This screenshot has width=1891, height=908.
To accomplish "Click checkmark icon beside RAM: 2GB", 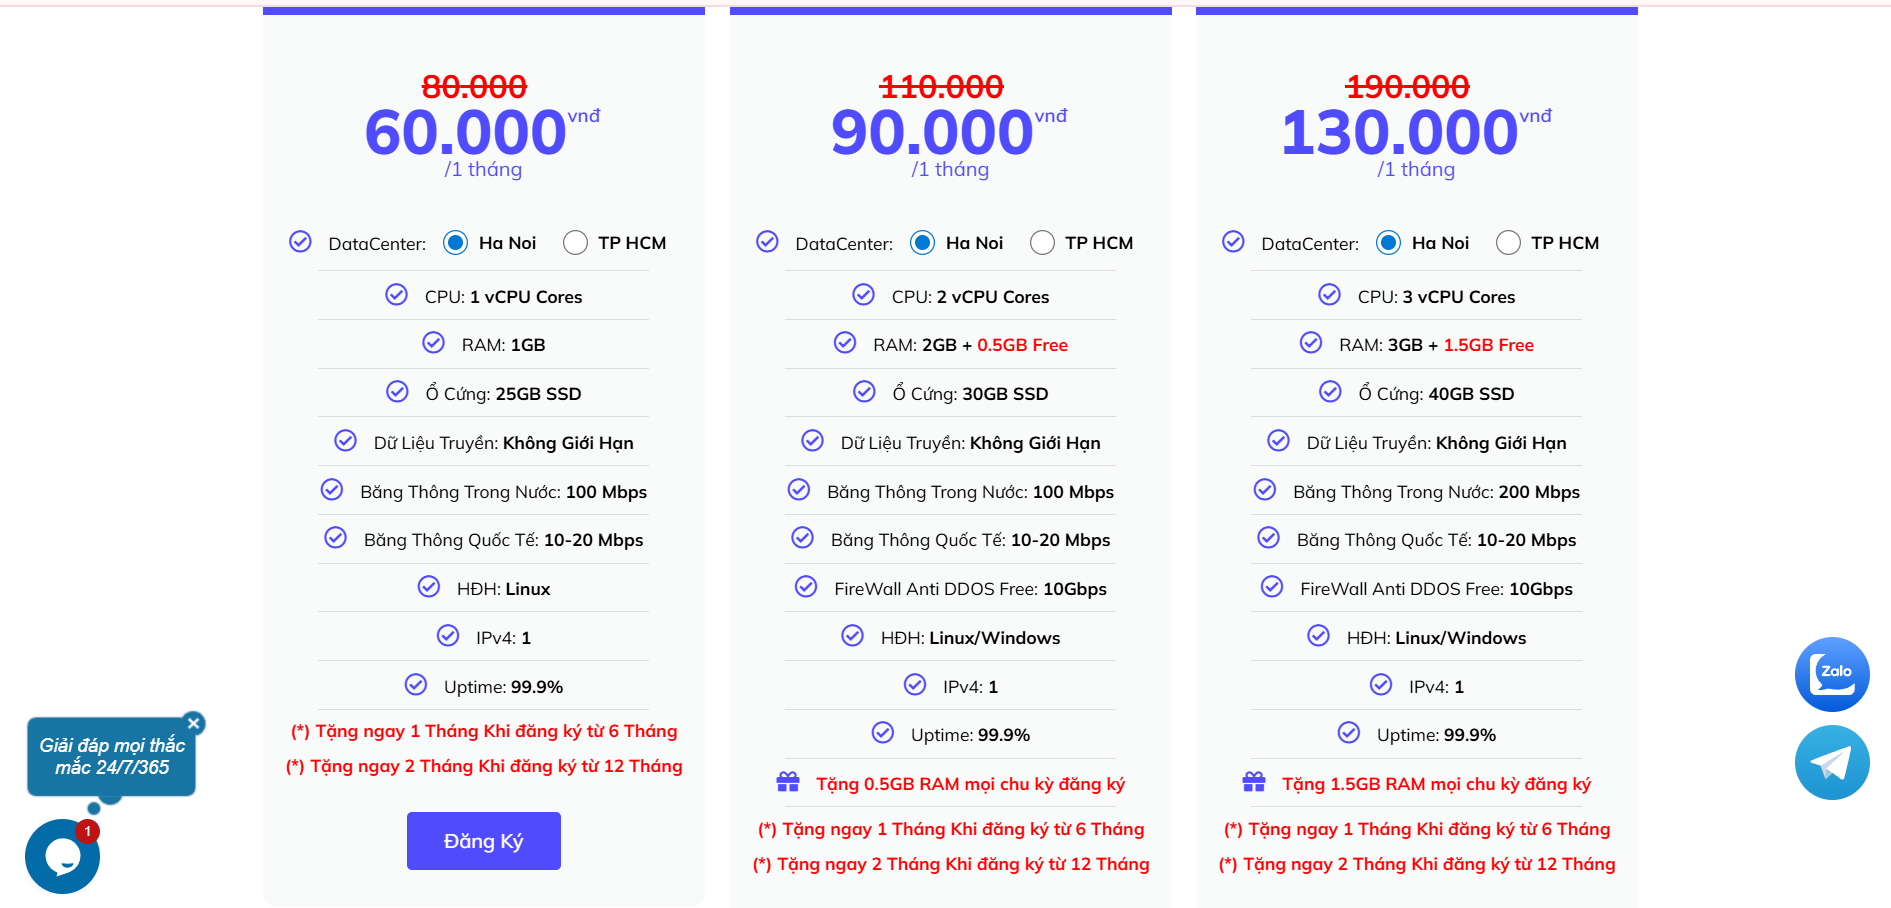I will pyautogui.click(x=845, y=343).
